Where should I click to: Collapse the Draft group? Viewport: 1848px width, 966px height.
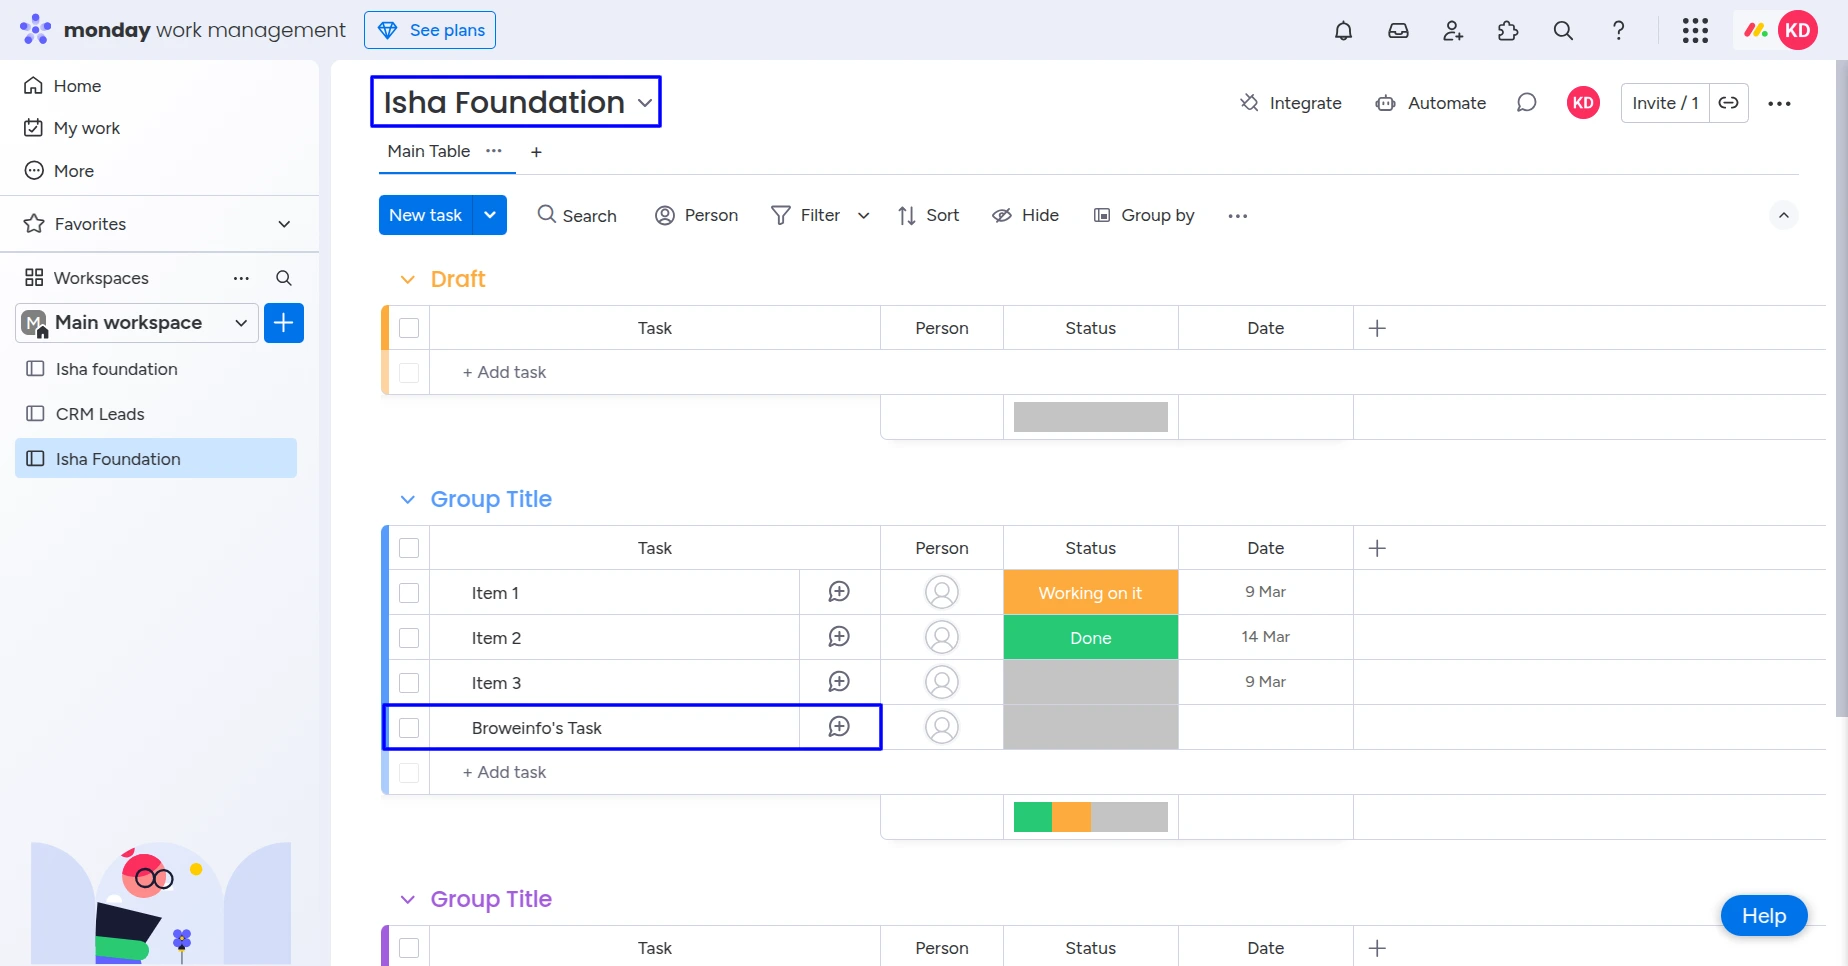coord(407,280)
